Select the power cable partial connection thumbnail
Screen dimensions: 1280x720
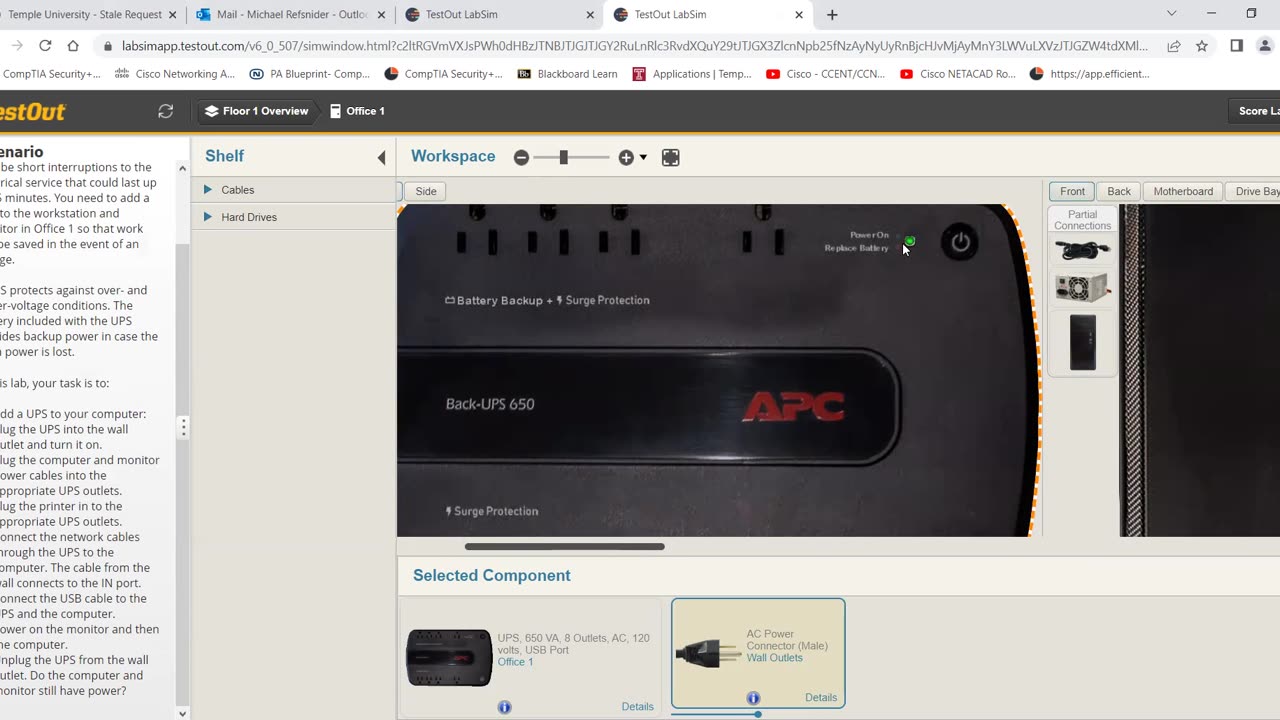(x=1082, y=250)
